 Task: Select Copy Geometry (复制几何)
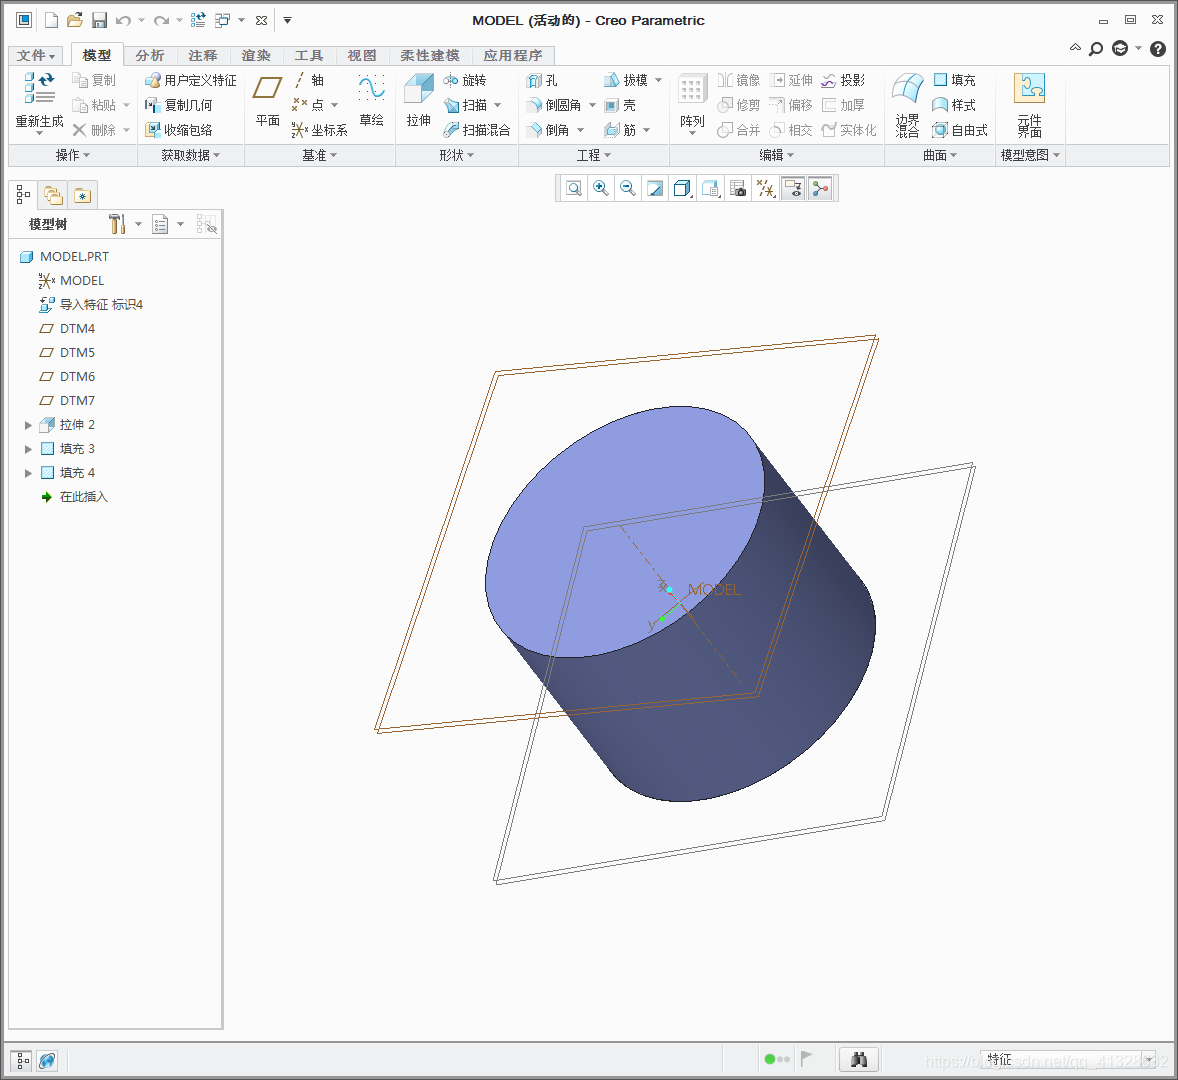[x=179, y=105]
